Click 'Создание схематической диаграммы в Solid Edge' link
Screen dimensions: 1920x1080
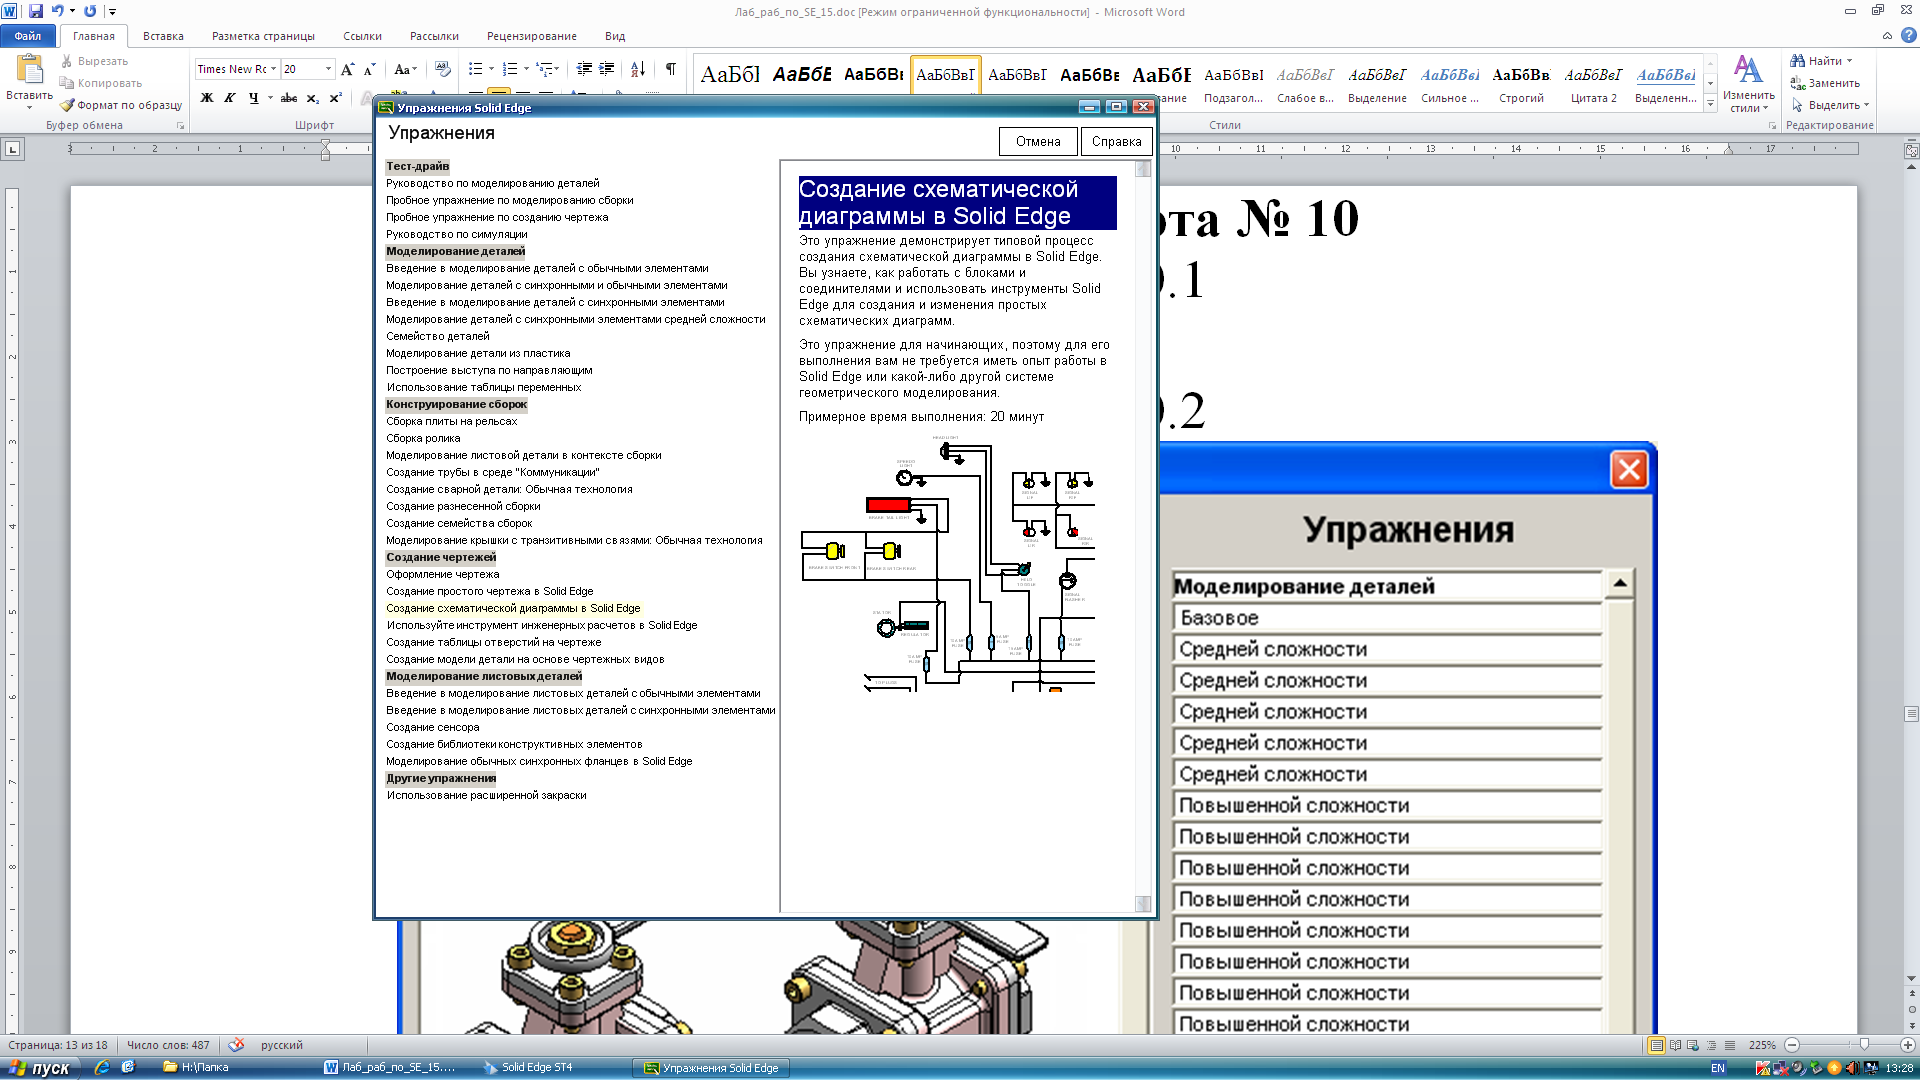click(x=513, y=609)
